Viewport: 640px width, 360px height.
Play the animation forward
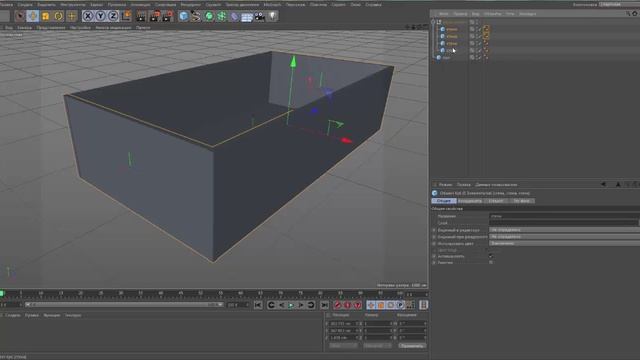[x=291, y=305]
